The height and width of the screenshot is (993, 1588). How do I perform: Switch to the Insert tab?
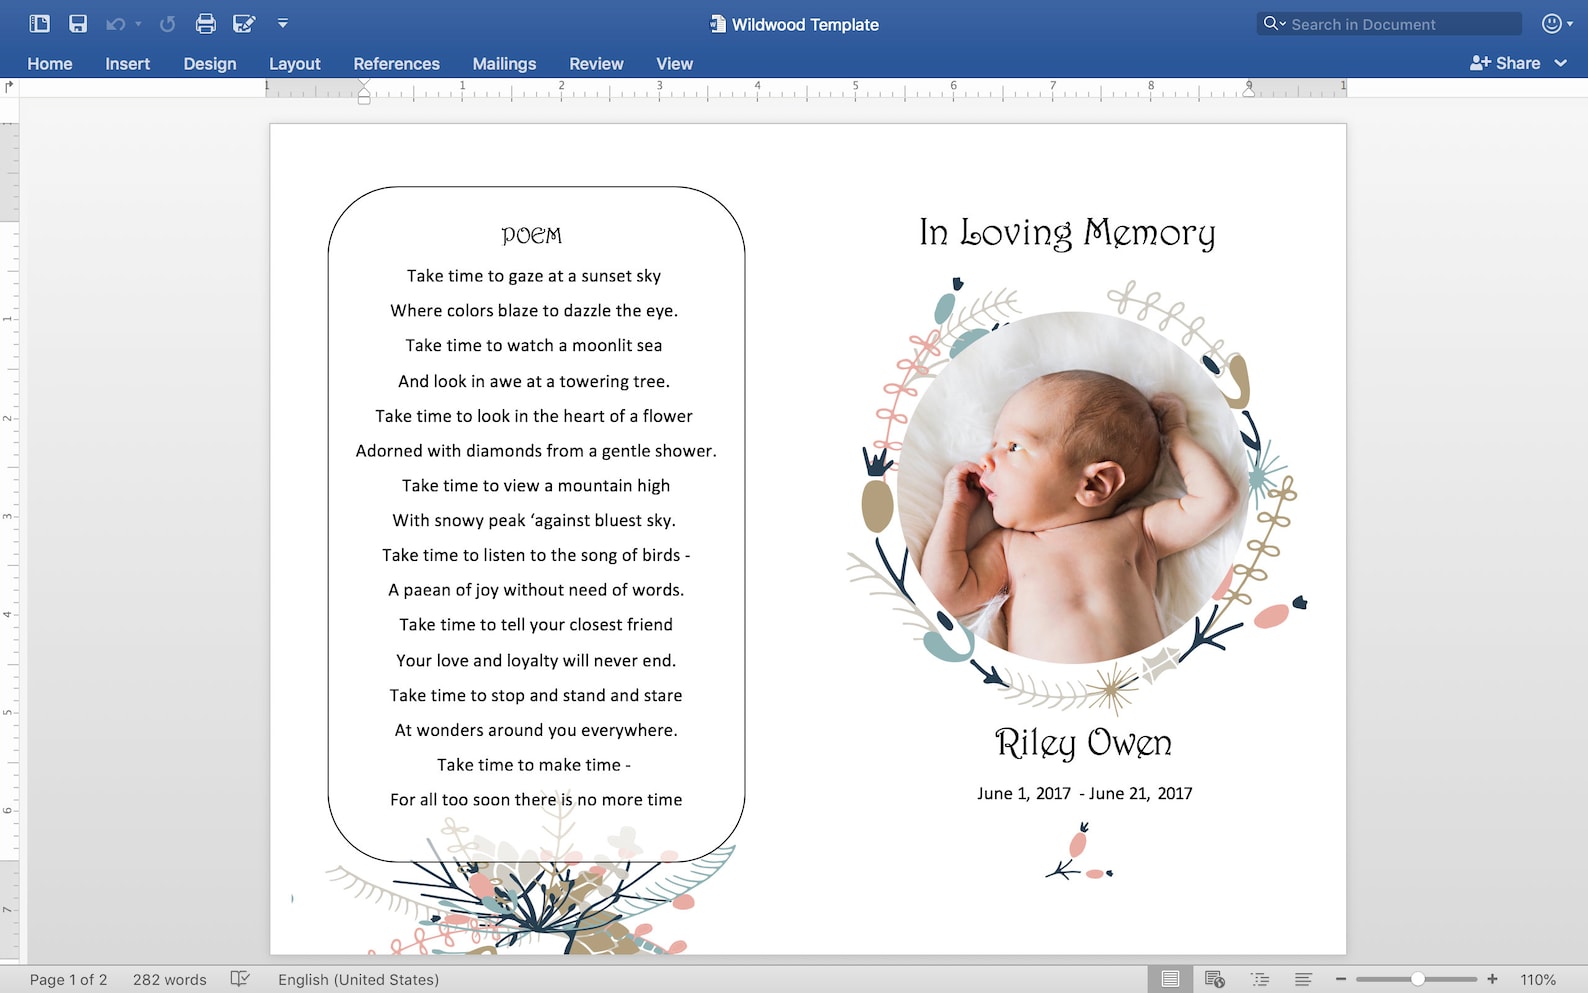pos(128,63)
